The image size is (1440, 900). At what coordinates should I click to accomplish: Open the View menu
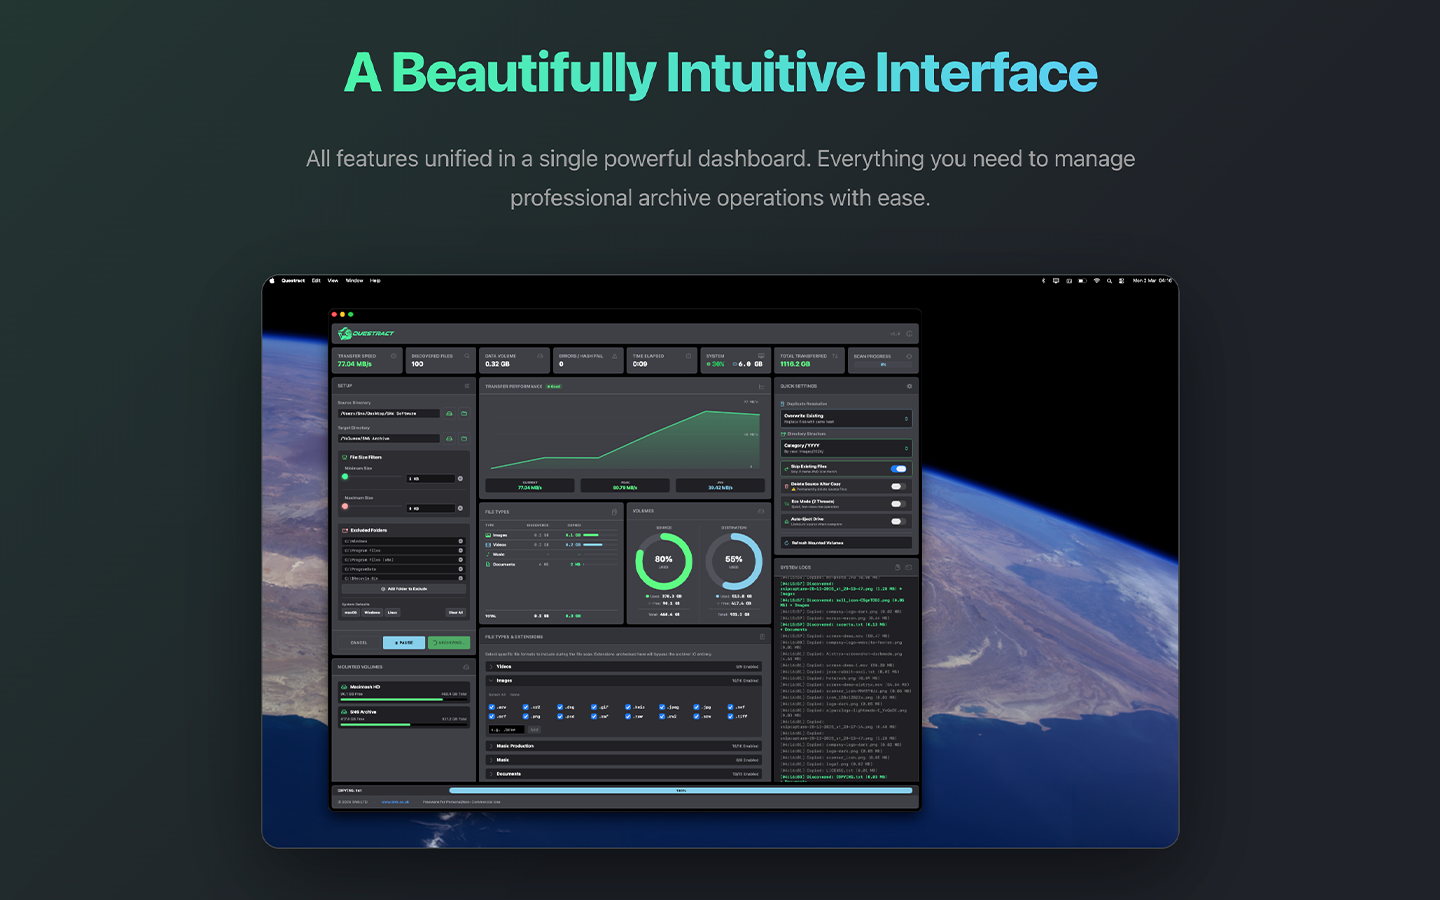[333, 281]
